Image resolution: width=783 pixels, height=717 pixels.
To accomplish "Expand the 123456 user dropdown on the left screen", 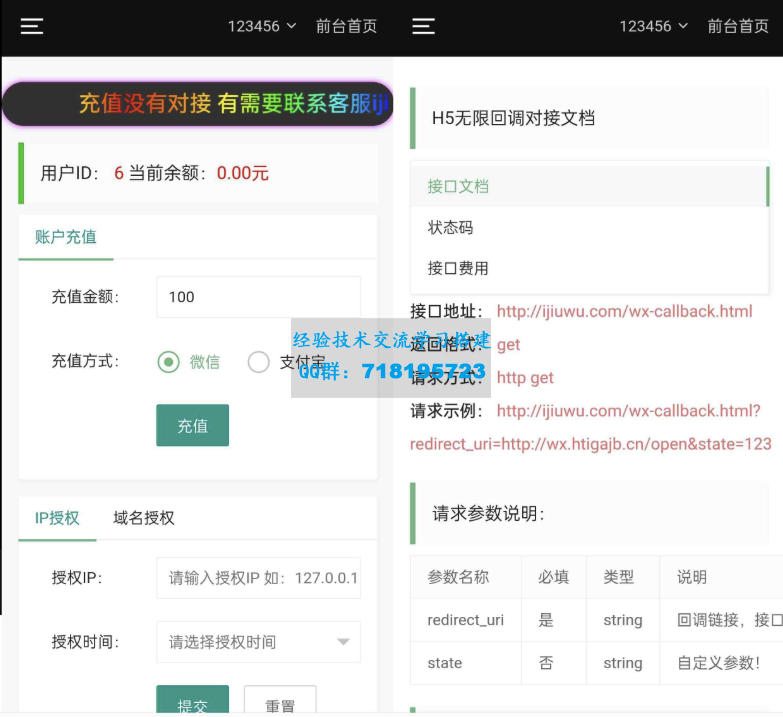I will 262,26.
